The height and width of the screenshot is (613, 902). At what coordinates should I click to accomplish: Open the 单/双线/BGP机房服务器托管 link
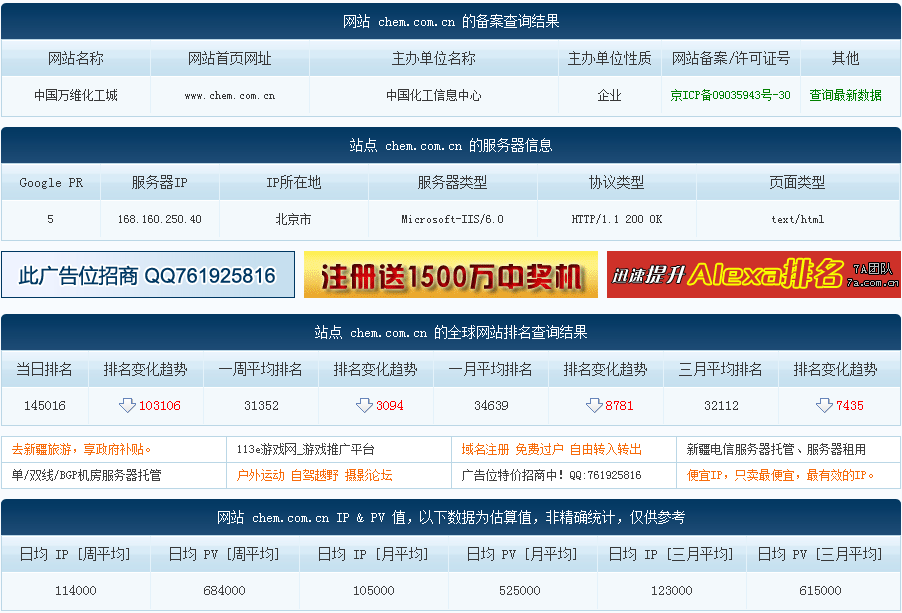coord(86,475)
